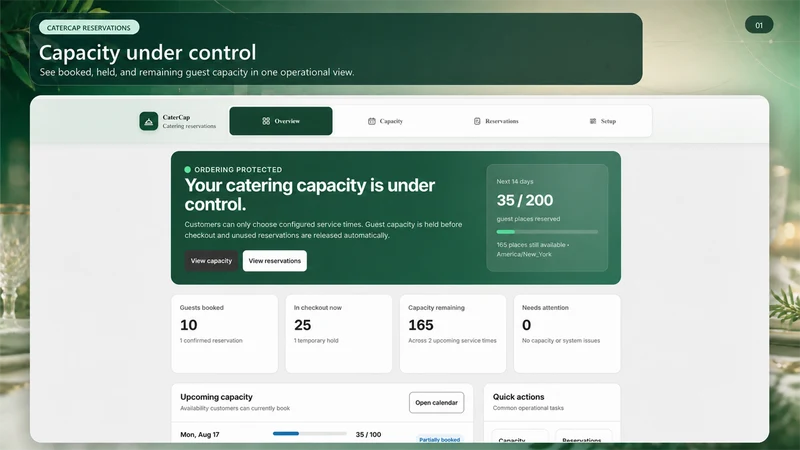The image size is (800, 450).
Task: Click the Reservations quick action button
Action: pos(583,436)
